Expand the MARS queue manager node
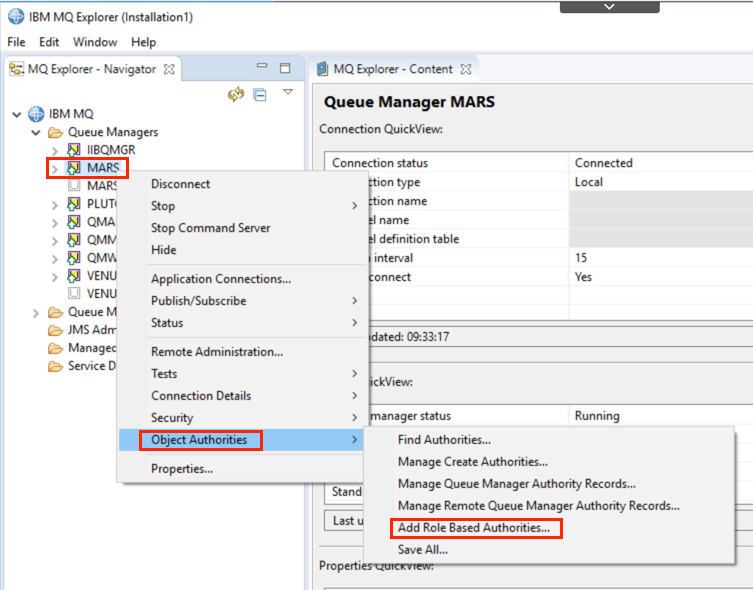Screen dimensions: 753x590 tap(55, 169)
